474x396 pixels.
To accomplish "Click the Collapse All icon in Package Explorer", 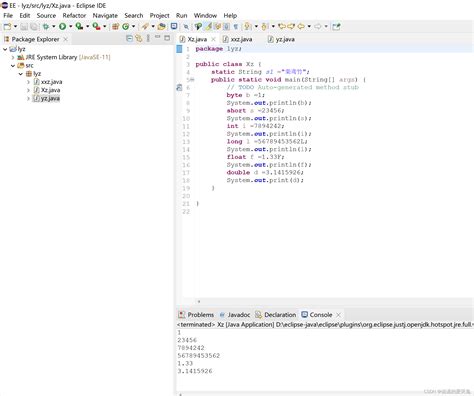I will pos(130,39).
